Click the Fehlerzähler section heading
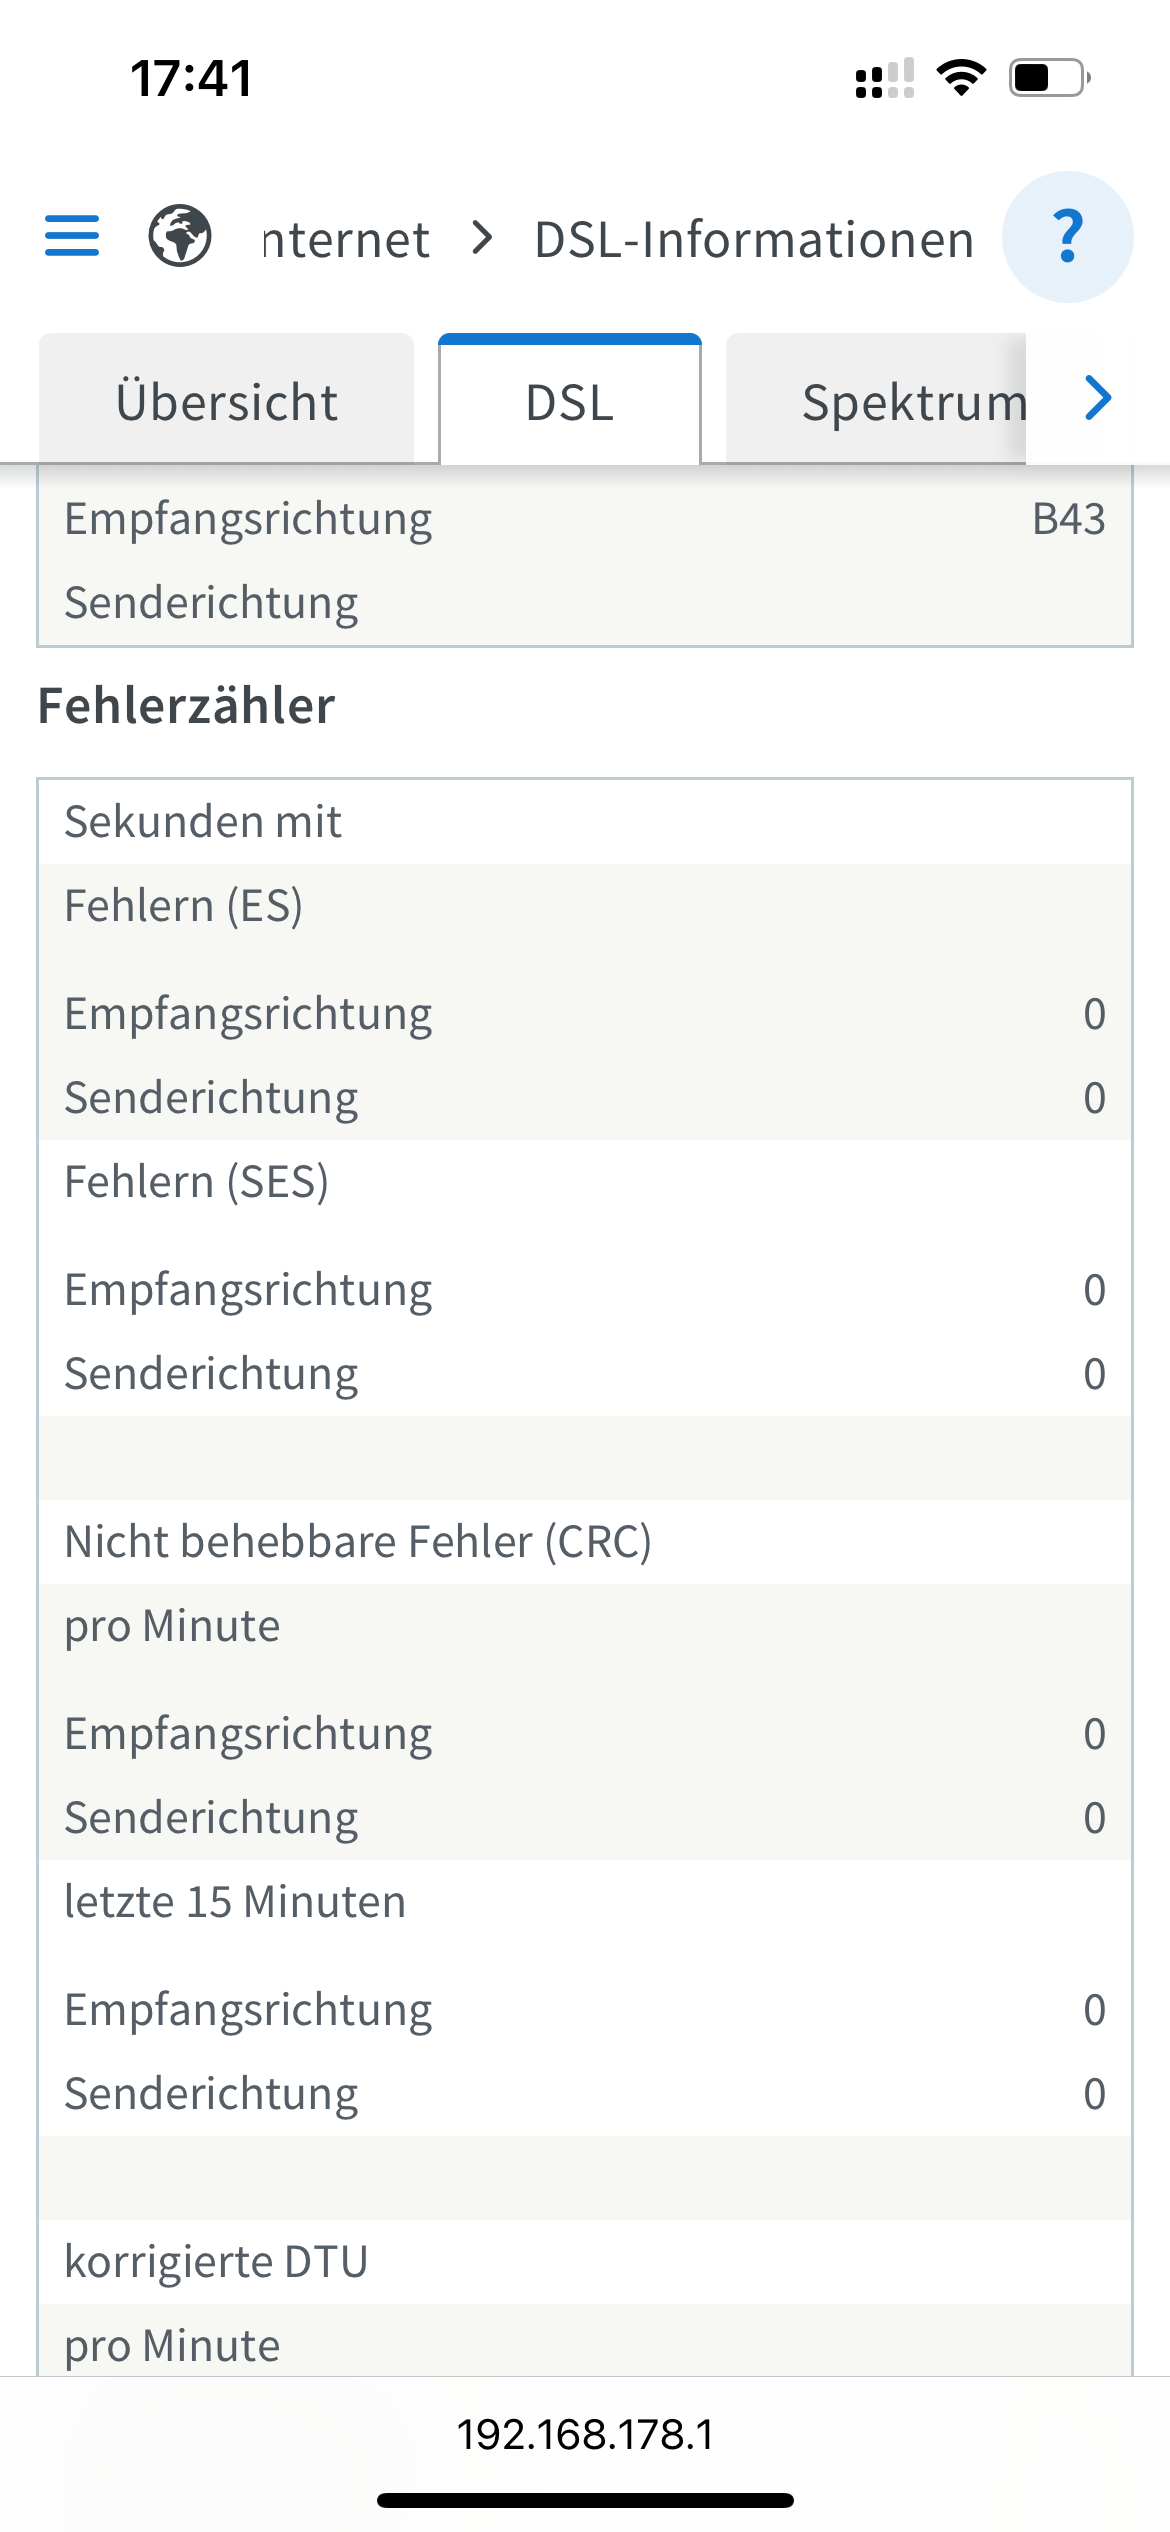Viewport: 1170px width, 2532px height. (186, 705)
